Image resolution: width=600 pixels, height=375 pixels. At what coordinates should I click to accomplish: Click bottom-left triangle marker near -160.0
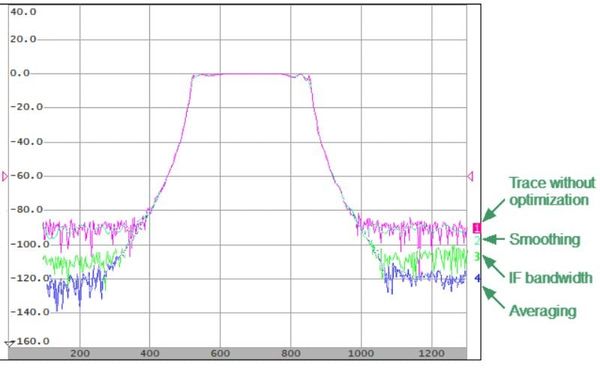(x=9, y=343)
